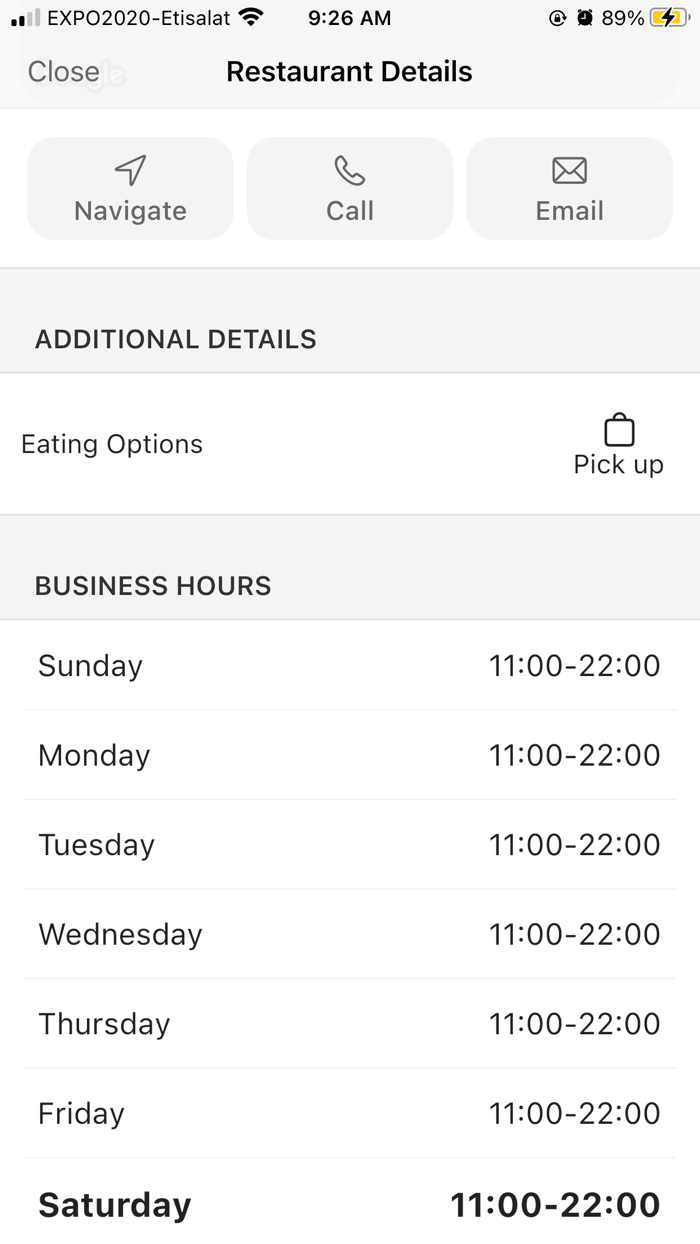The width and height of the screenshot is (700, 1244).
Task: Tap the Call phone icon
Action: [350, 171]
